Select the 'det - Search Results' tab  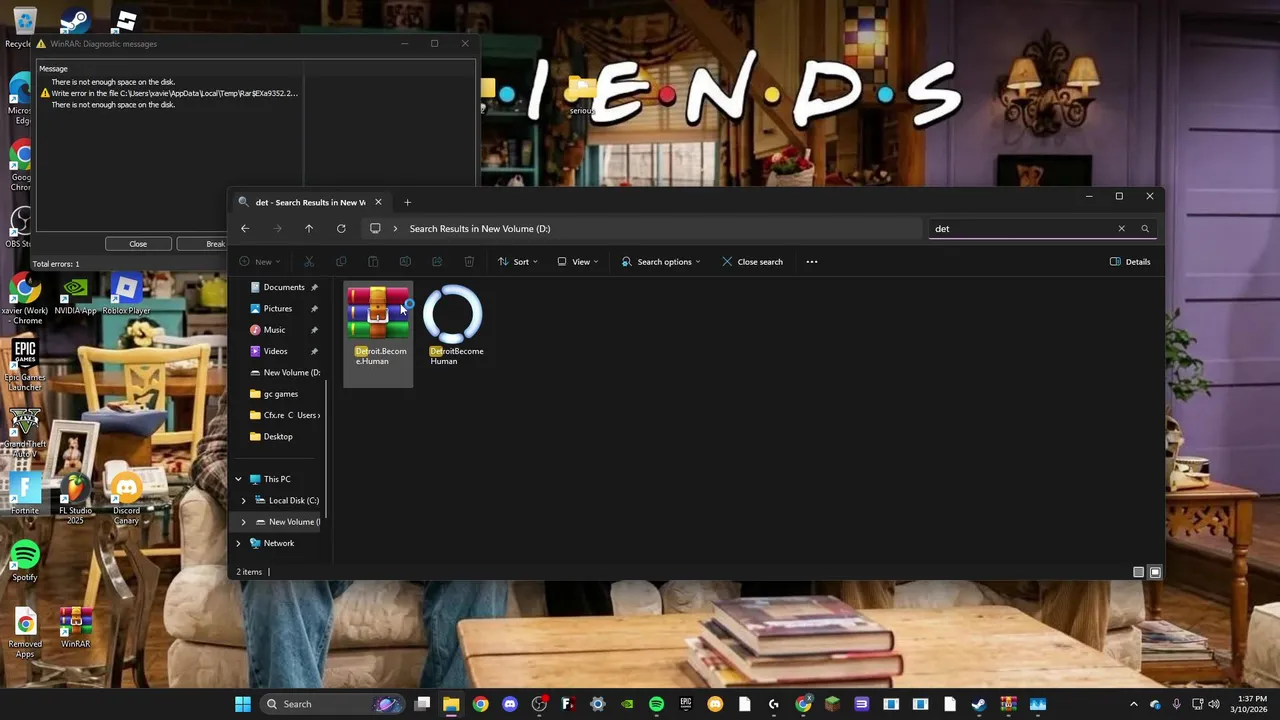tap(310, 202)
